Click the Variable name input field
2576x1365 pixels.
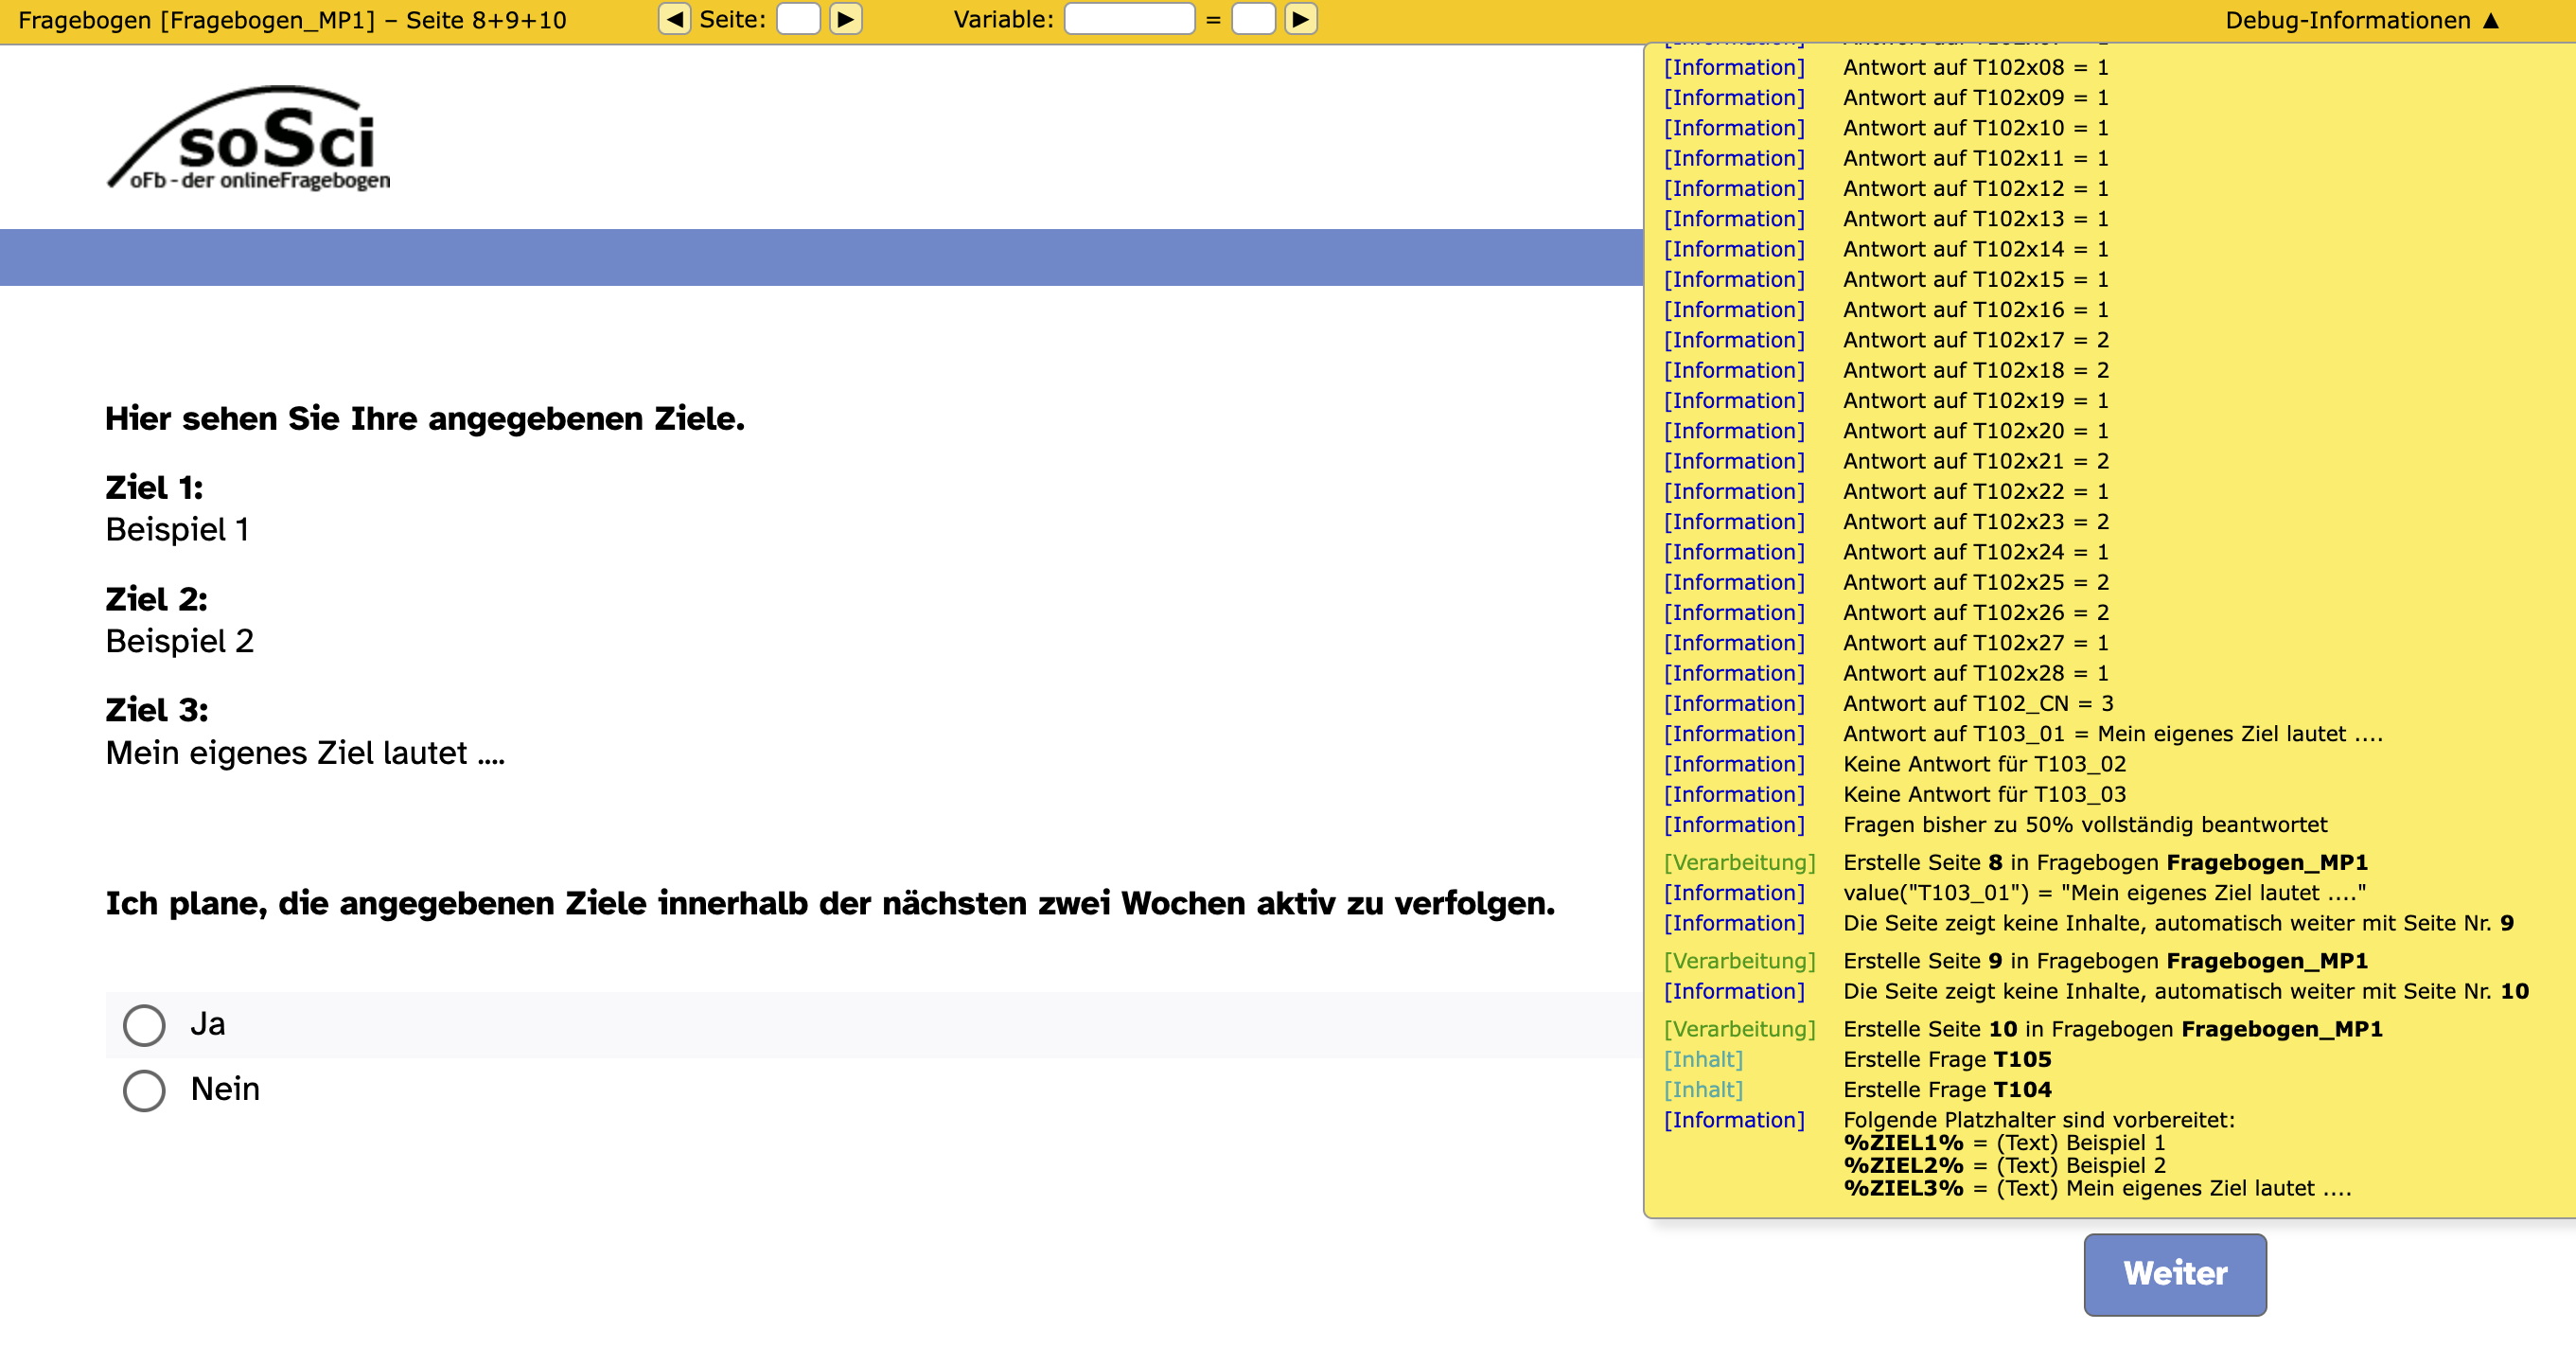(x=1129, y=19)
